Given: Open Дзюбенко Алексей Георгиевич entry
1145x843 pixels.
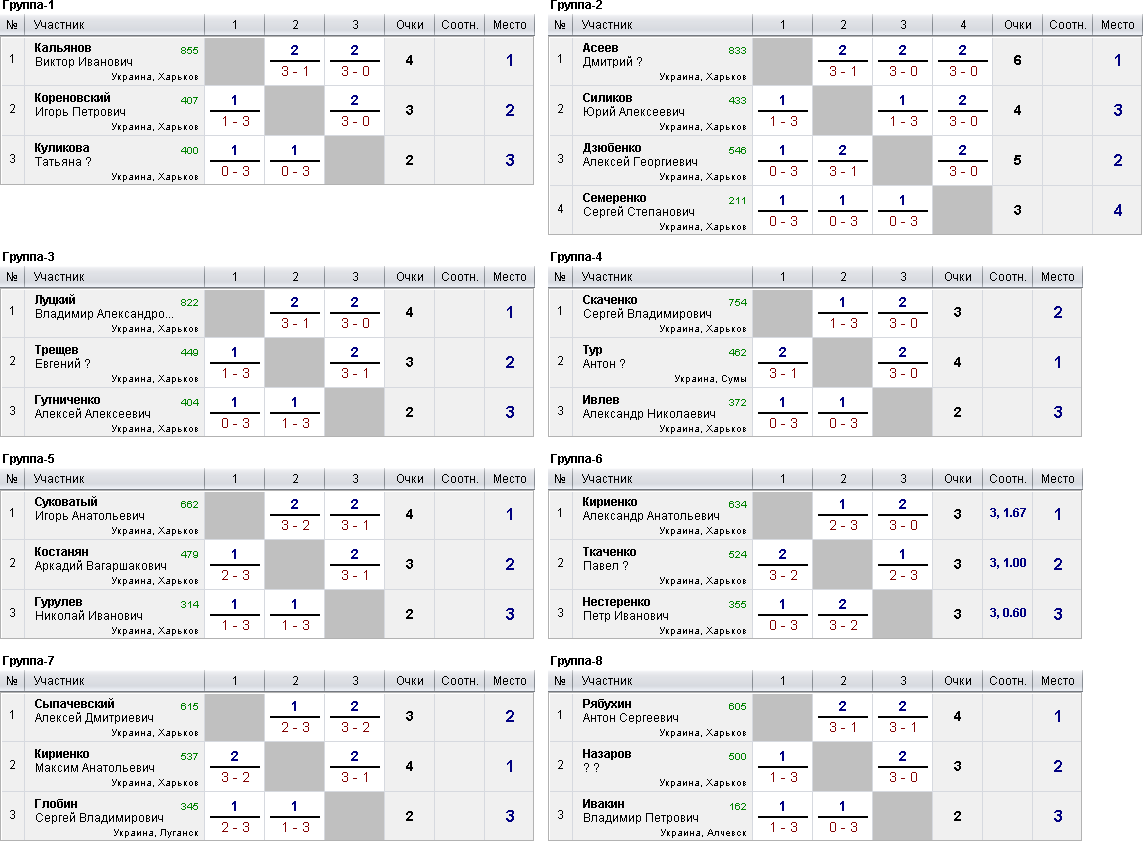Looking at the screenshot, I should pyautogui.click(x=640, y=155).
